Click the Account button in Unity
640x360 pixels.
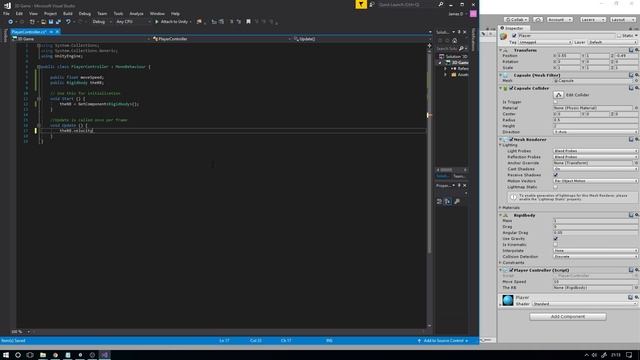[x=559, y=20]
